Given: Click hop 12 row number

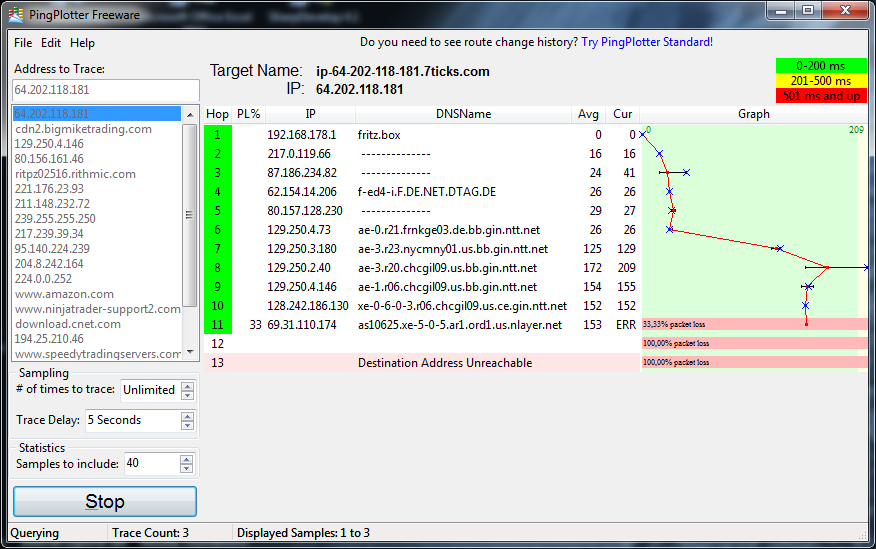Looking at the screenshot, I should [217, 344].
